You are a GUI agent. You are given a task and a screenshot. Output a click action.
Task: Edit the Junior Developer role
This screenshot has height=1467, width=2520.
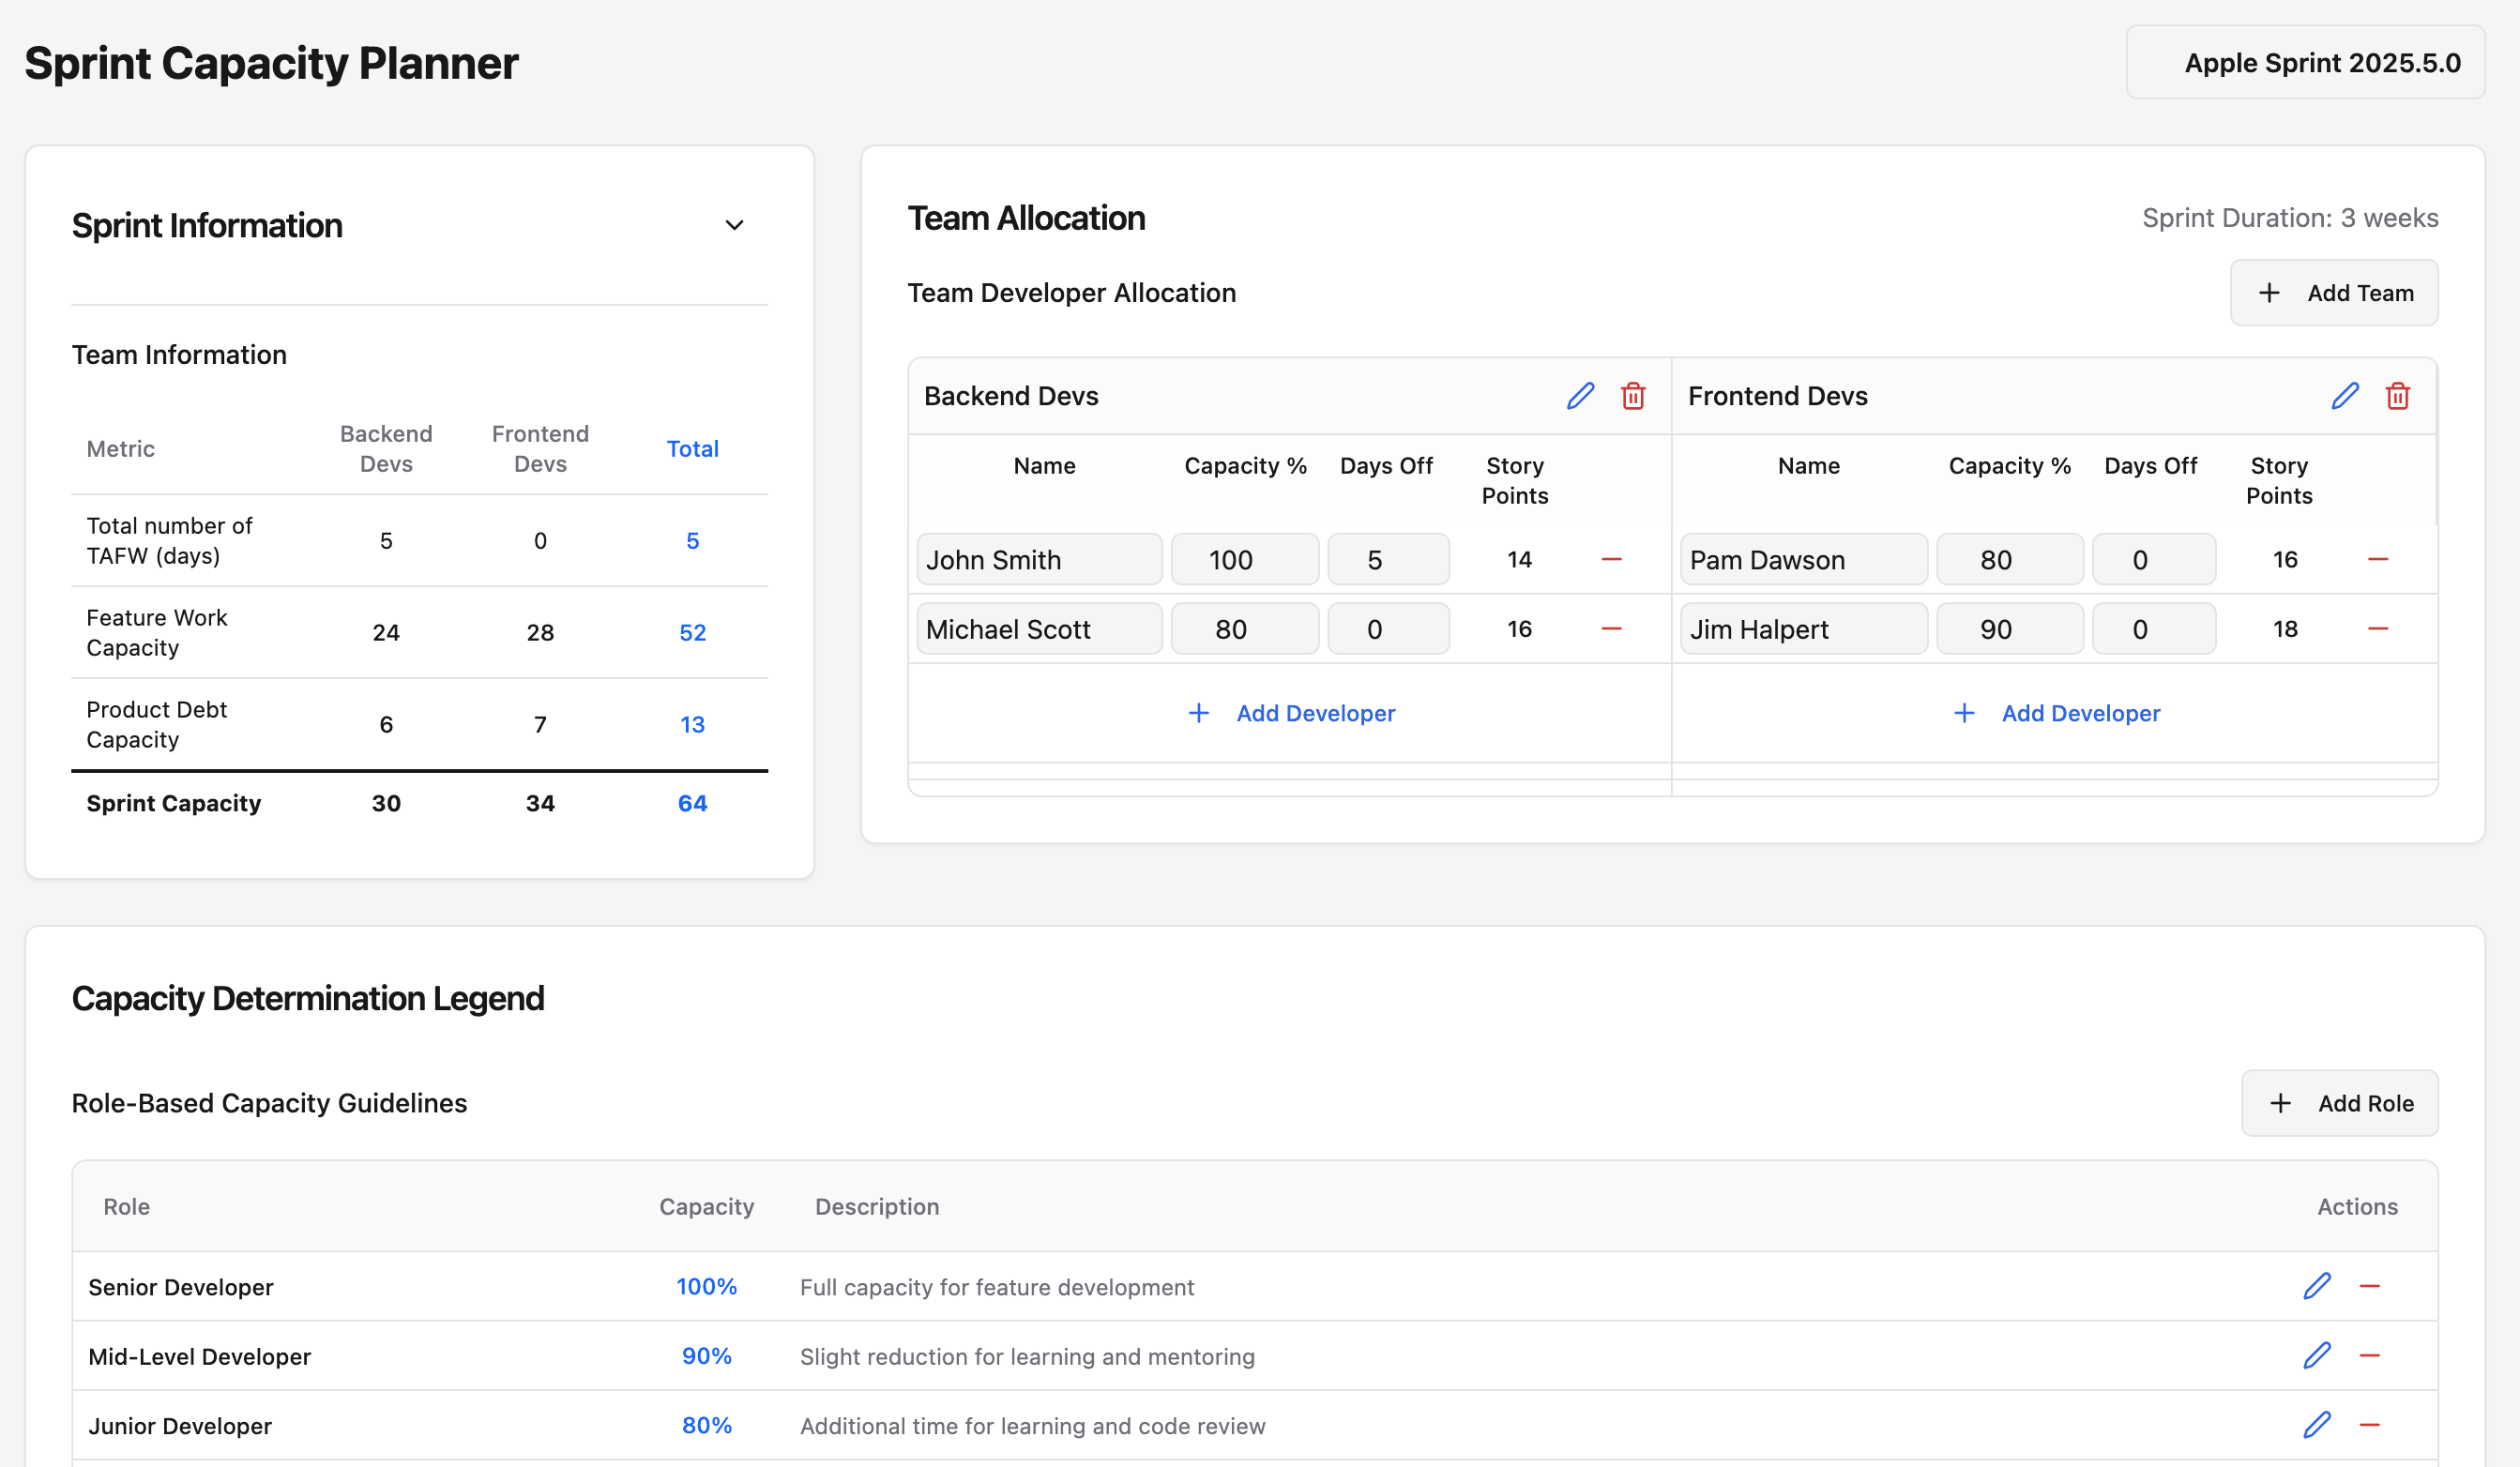(2317, 1425)
